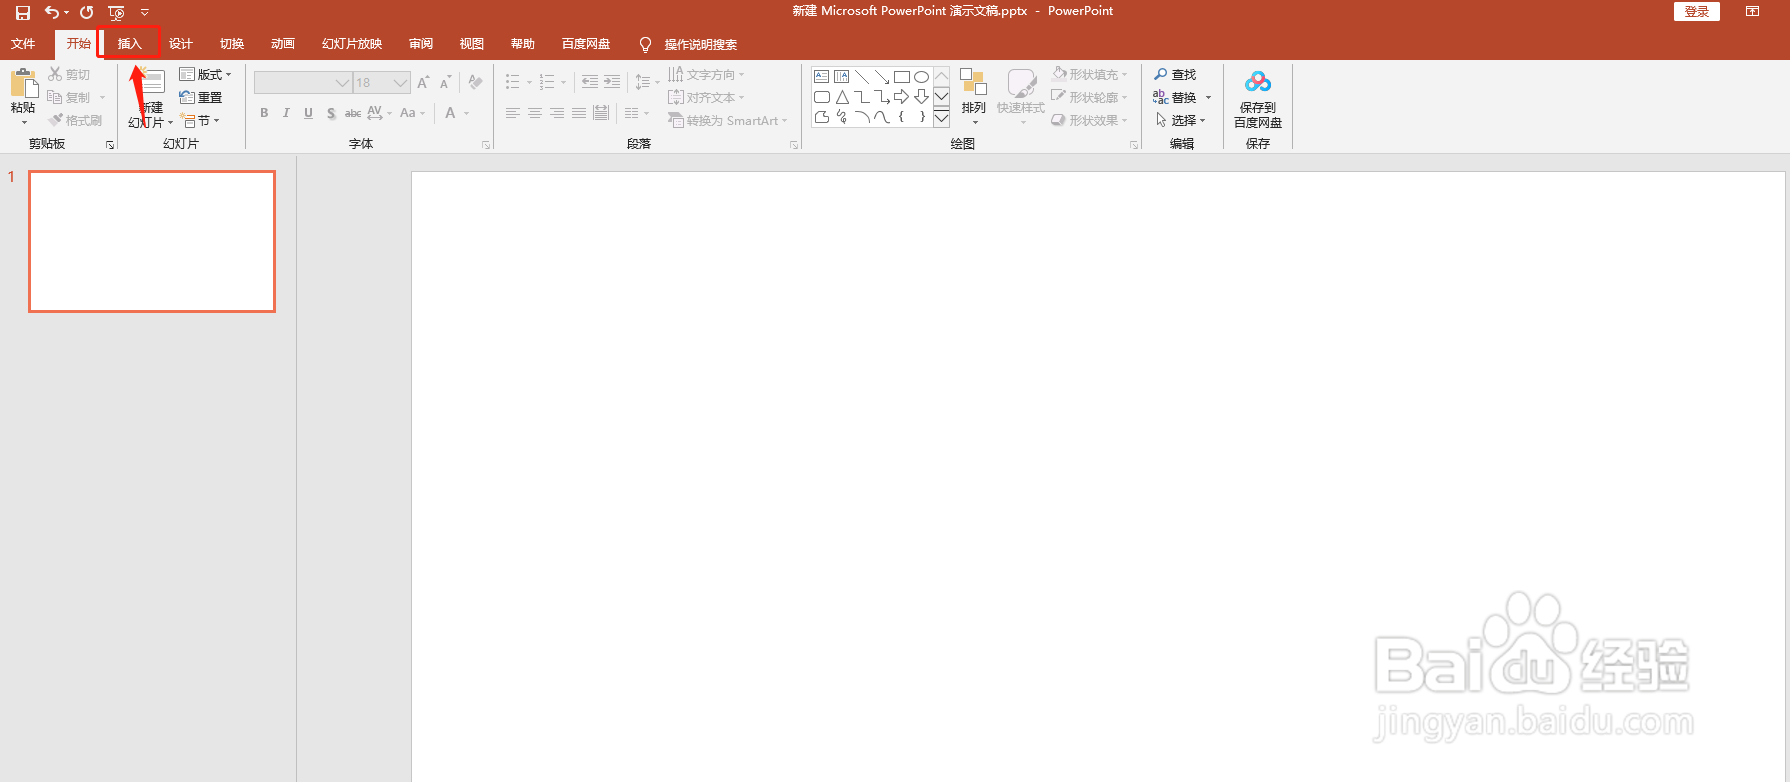Viewport: 1790px width, 782px height.
Task: Toggle Italic formatting
Action: (x=286, y=113)
